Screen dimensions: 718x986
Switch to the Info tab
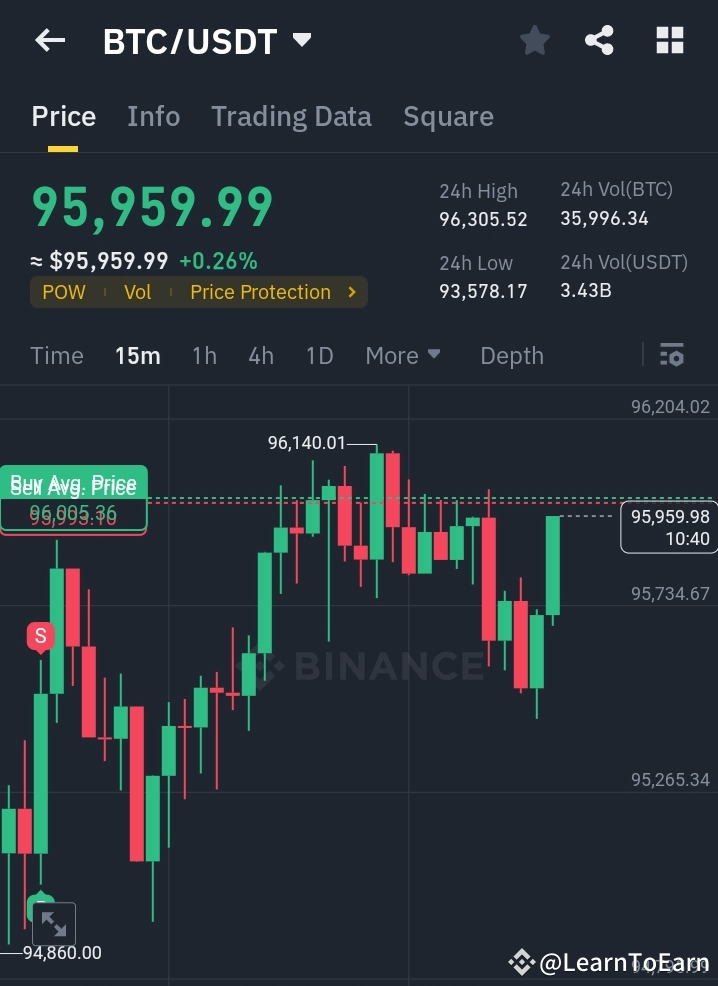tap(153, 116)
